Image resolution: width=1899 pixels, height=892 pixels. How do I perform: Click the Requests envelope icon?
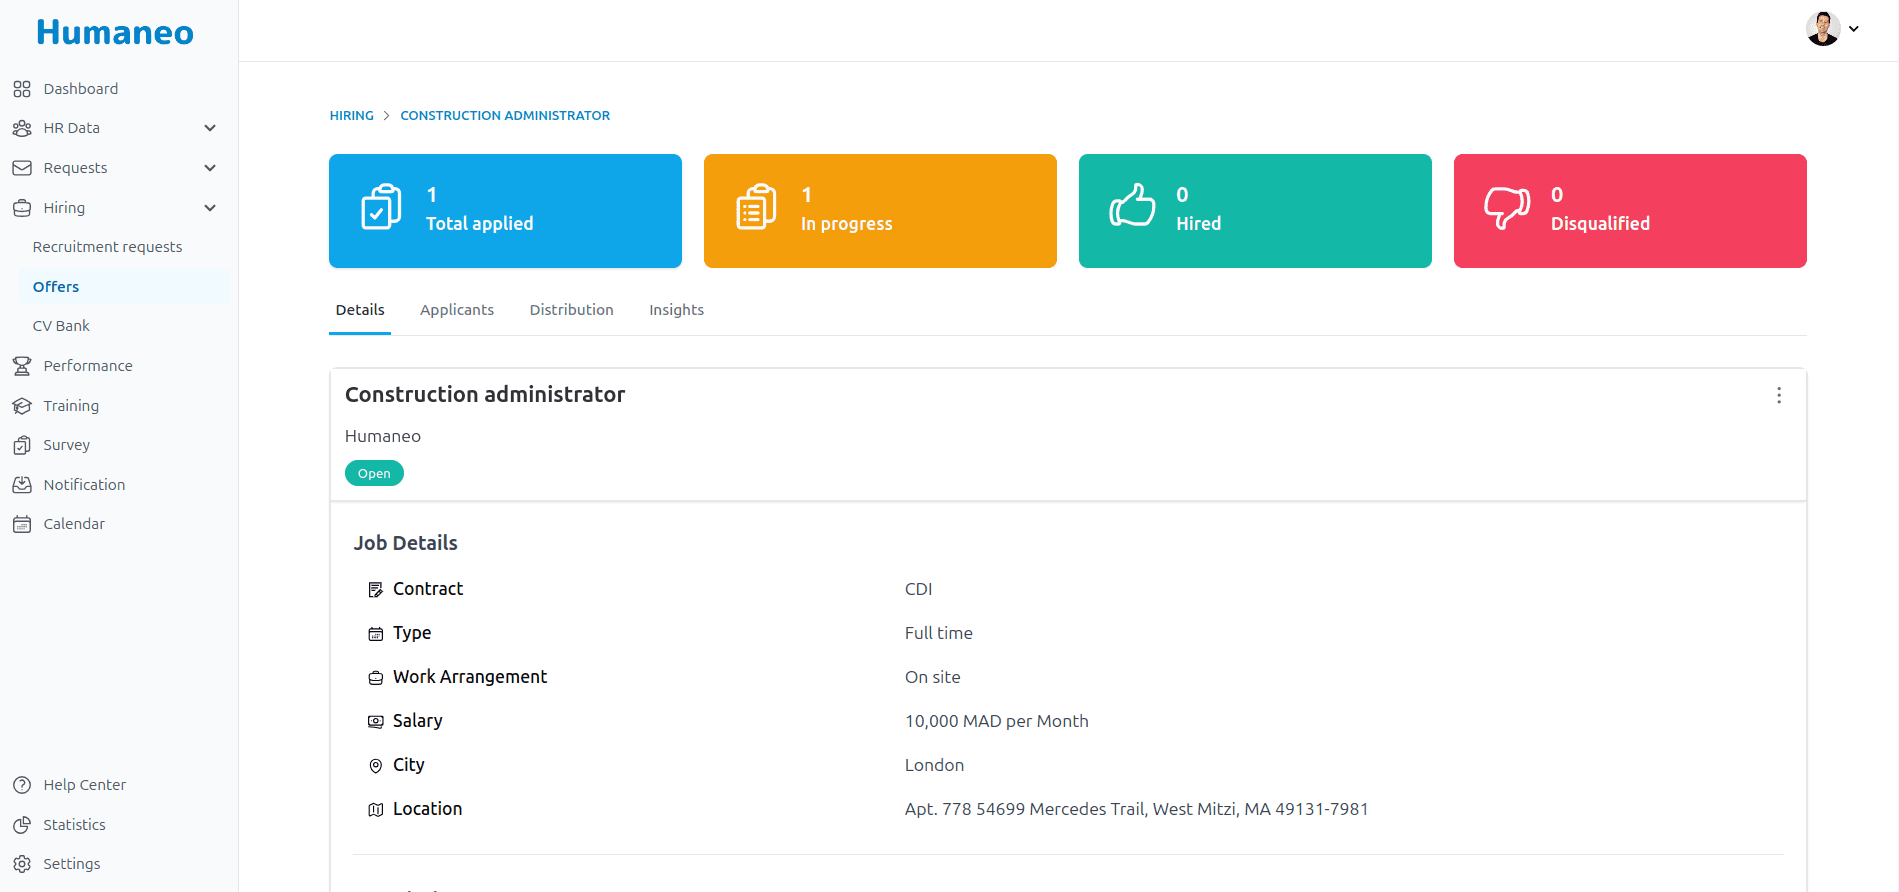tap(22, 168)
